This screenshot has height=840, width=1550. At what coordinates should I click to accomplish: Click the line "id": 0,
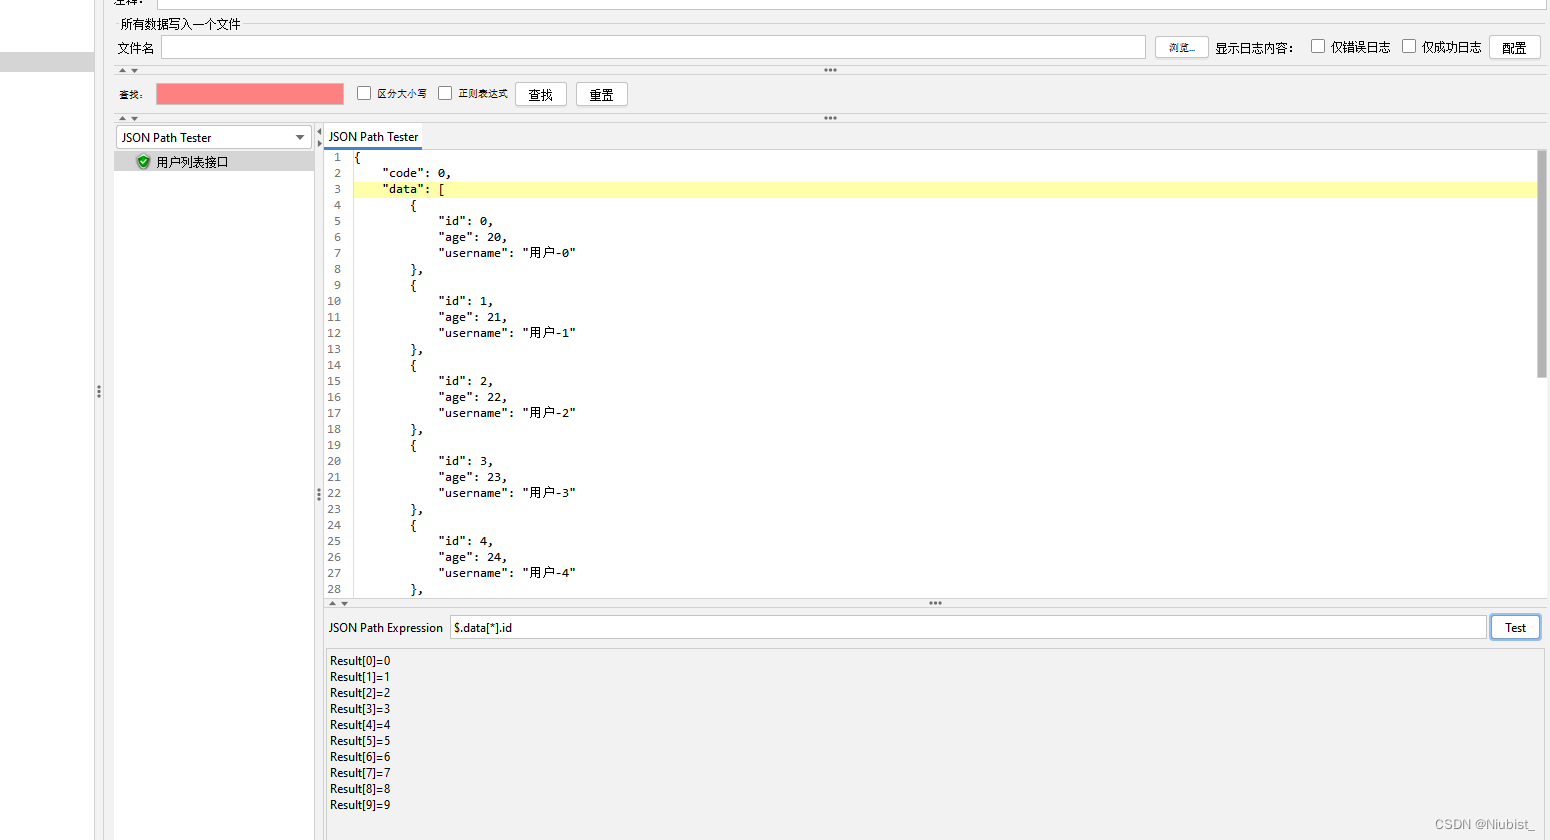click(465, 221)
